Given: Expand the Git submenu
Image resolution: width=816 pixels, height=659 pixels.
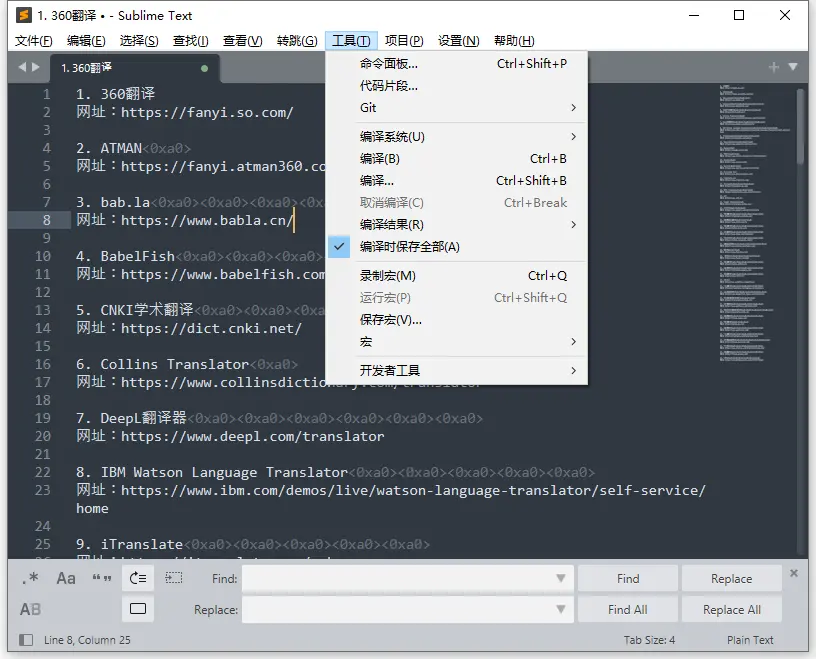Looking at the screenshot, I should click(456, 108).
